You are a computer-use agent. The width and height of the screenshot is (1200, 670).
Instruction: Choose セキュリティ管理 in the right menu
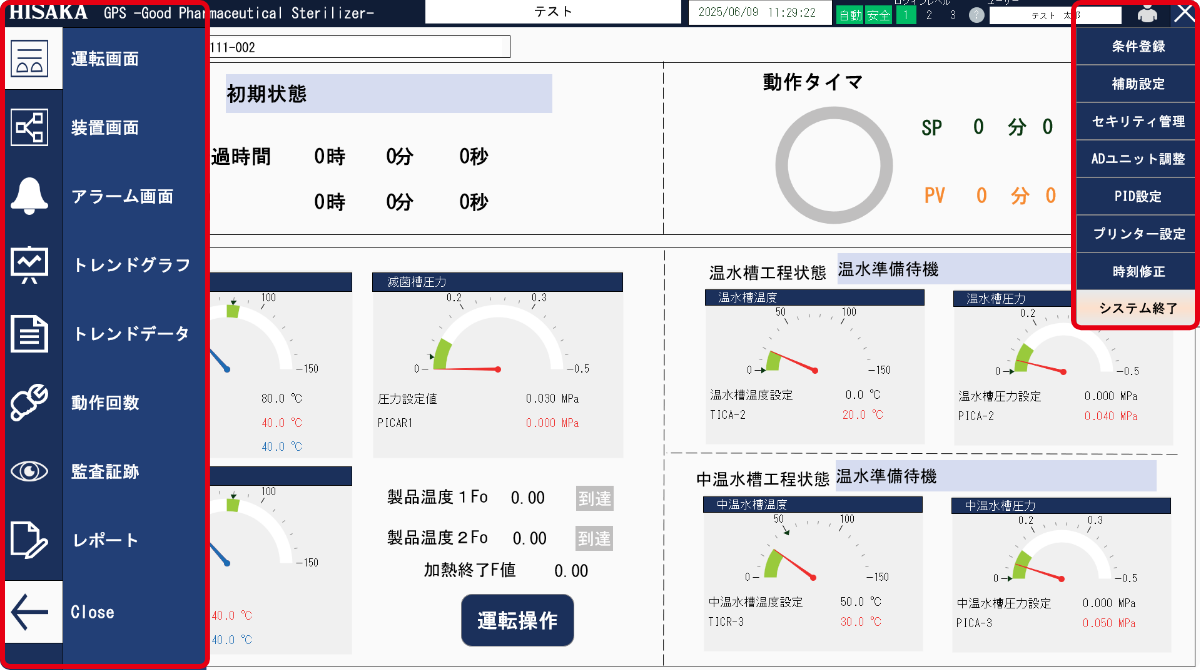[x=1137, y=122]
